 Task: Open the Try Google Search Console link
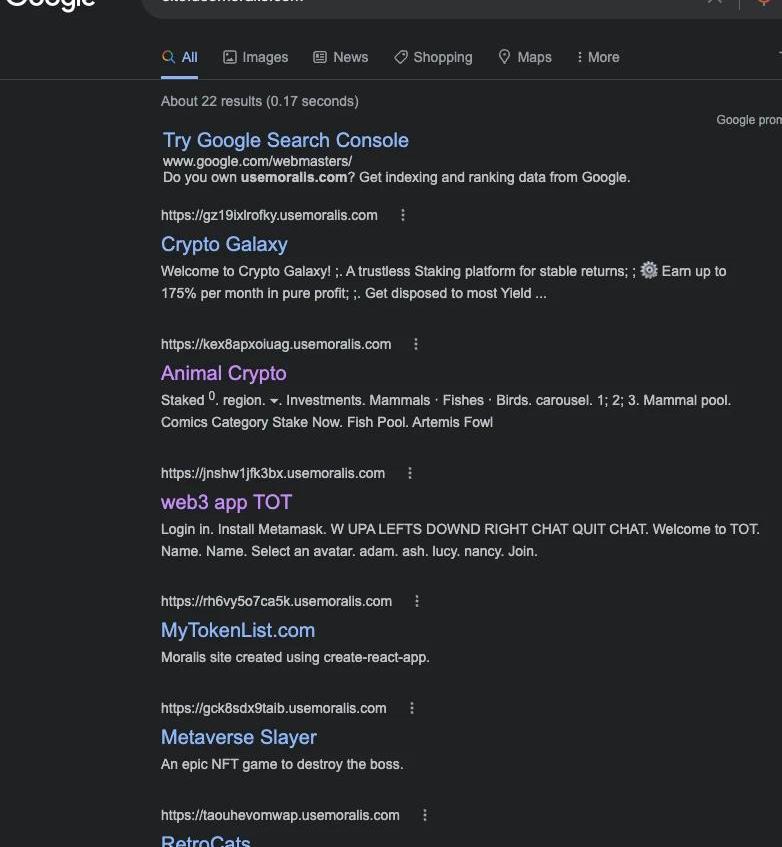[x=286, y=140]
